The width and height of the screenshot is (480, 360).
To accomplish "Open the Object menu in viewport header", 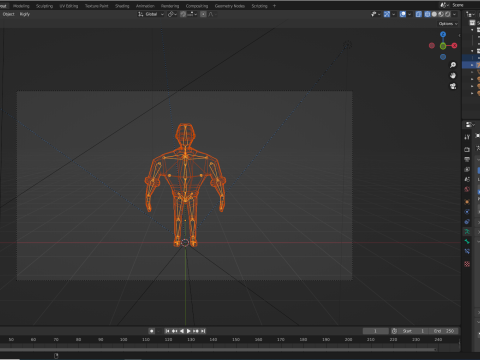I will click(9, 14).
